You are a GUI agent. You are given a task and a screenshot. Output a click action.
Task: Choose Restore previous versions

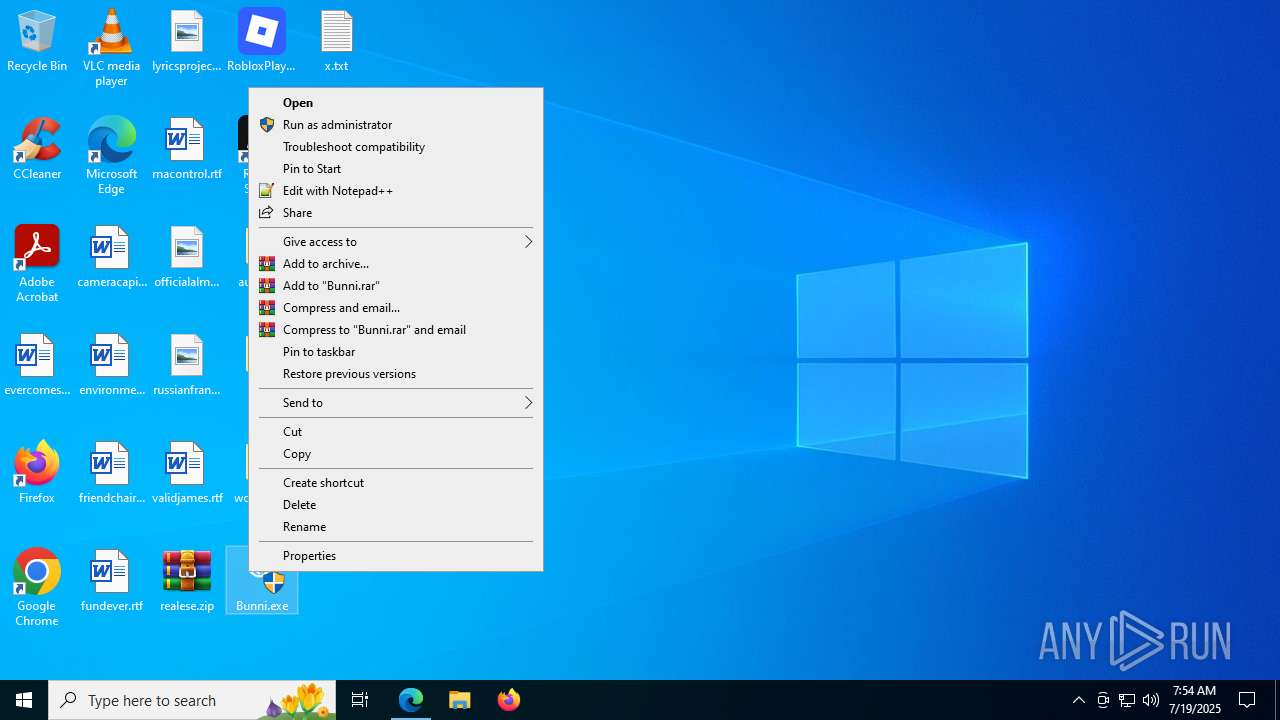(x=396, y=374)
